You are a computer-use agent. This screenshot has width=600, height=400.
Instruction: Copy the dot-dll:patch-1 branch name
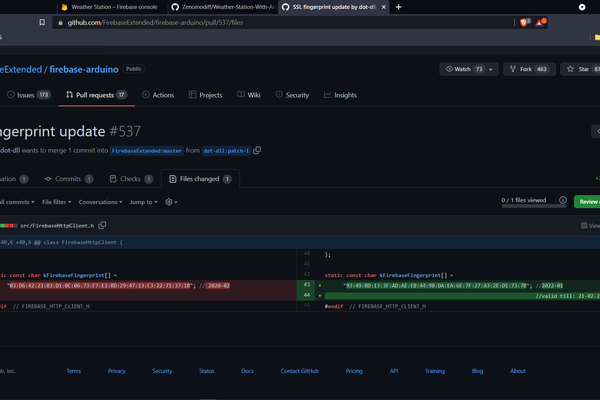coord(257,150)
